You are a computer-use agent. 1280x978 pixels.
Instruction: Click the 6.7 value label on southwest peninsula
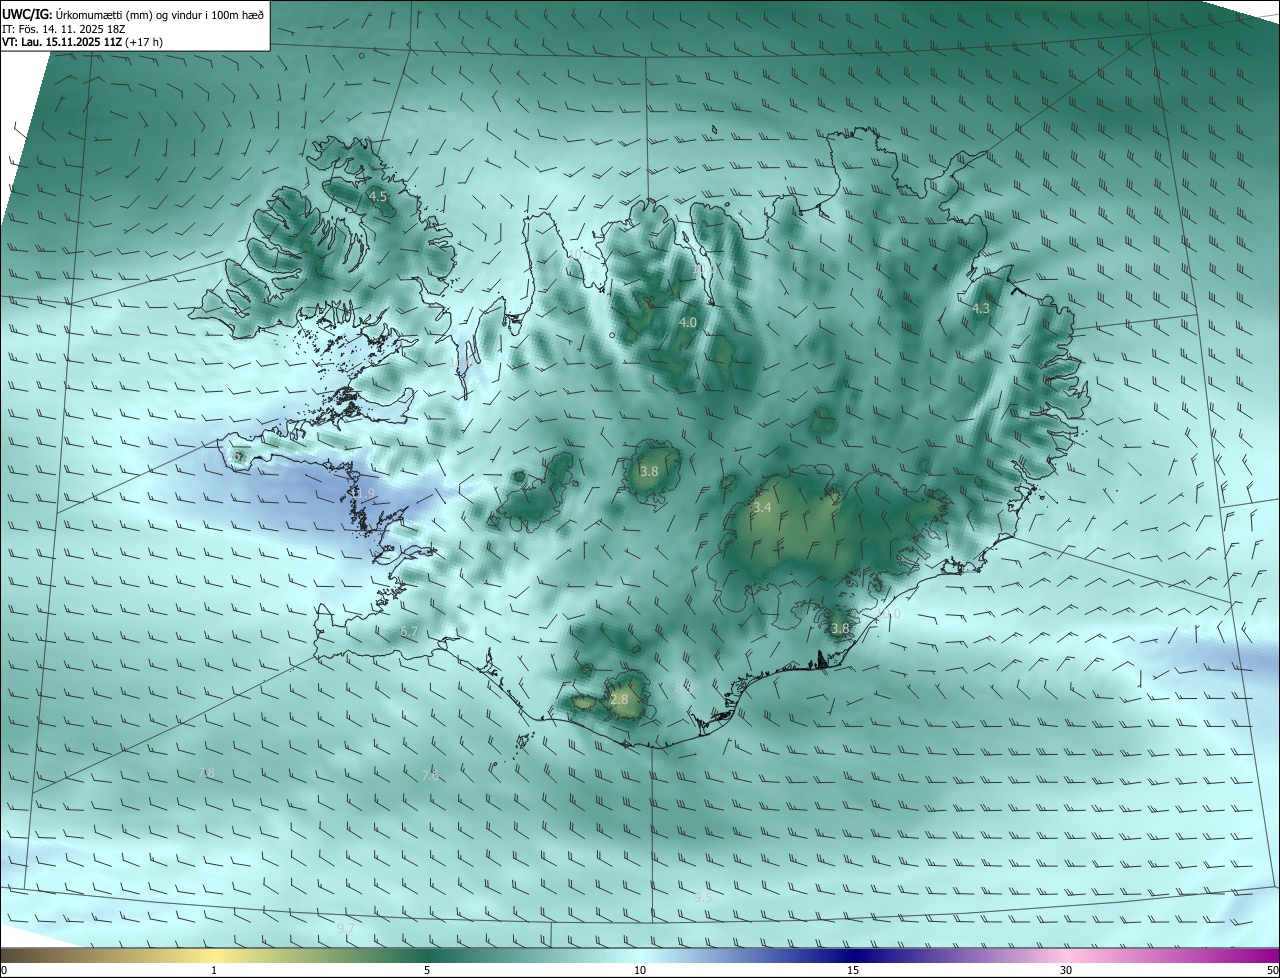[x=409, y=632]
